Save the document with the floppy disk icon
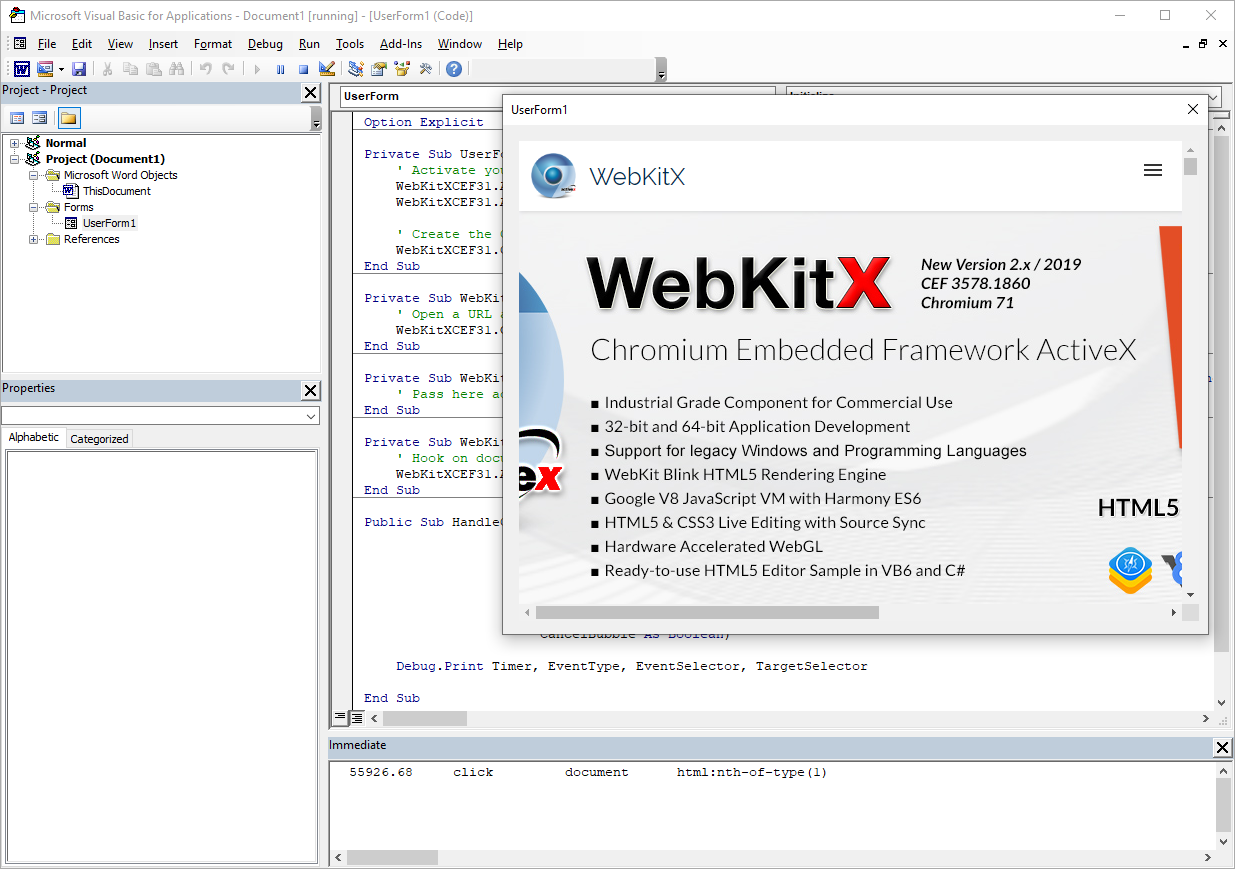 79,69
